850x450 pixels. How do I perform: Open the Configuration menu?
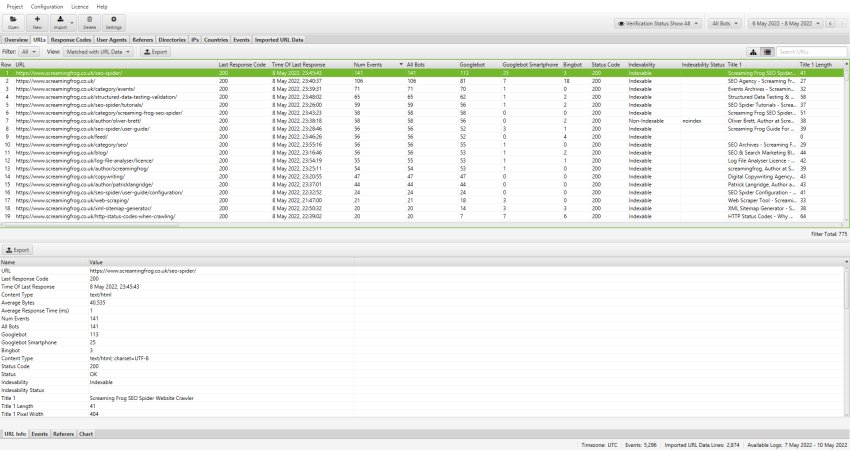[47, 7]
